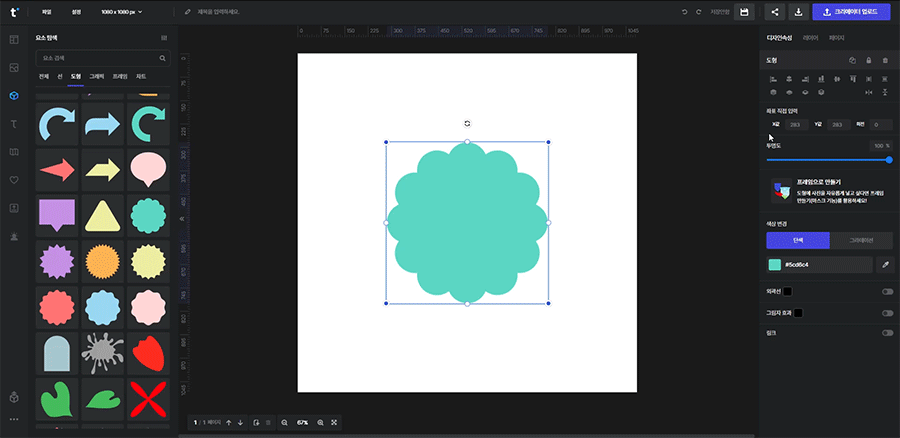The height and width of the screenshot is (438, 900).
Task: Collapse the elements panel with side arrow
Action: (182, 217)
